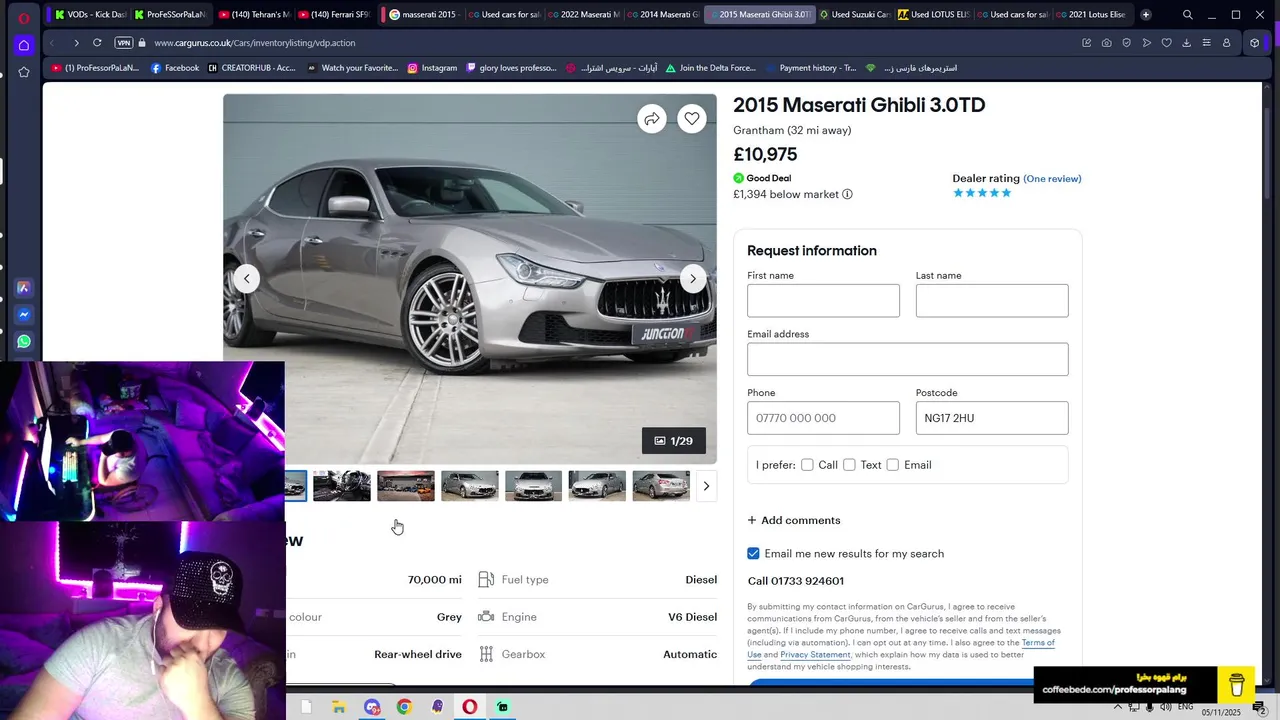1280x720 pixels.
Task: Click Call 01733 924601 number
Action: point(796,581)
